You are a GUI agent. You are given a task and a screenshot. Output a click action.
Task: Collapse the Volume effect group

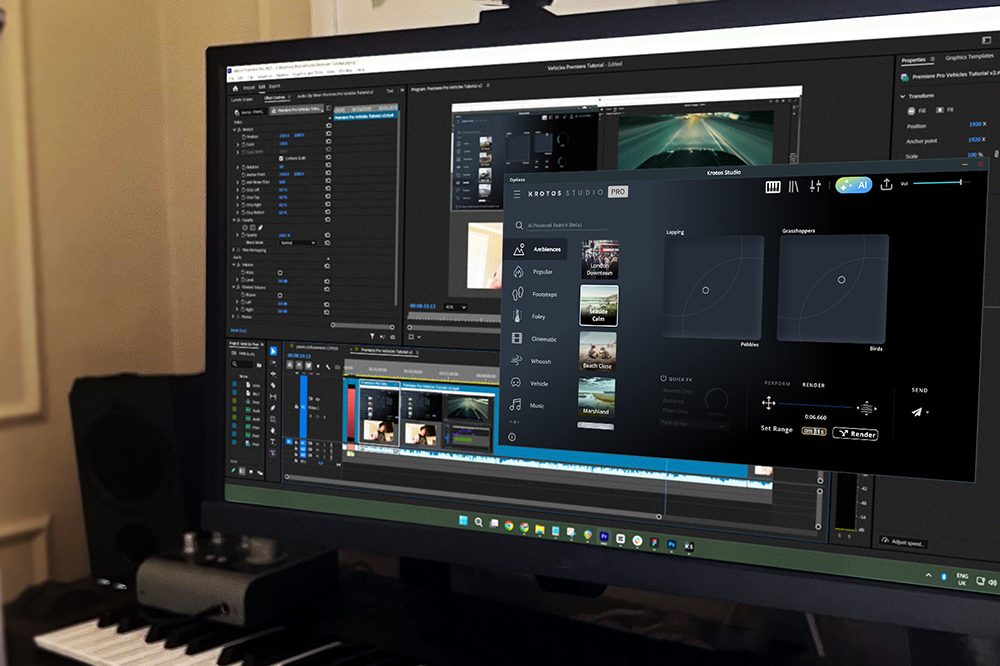pos(234,265)
